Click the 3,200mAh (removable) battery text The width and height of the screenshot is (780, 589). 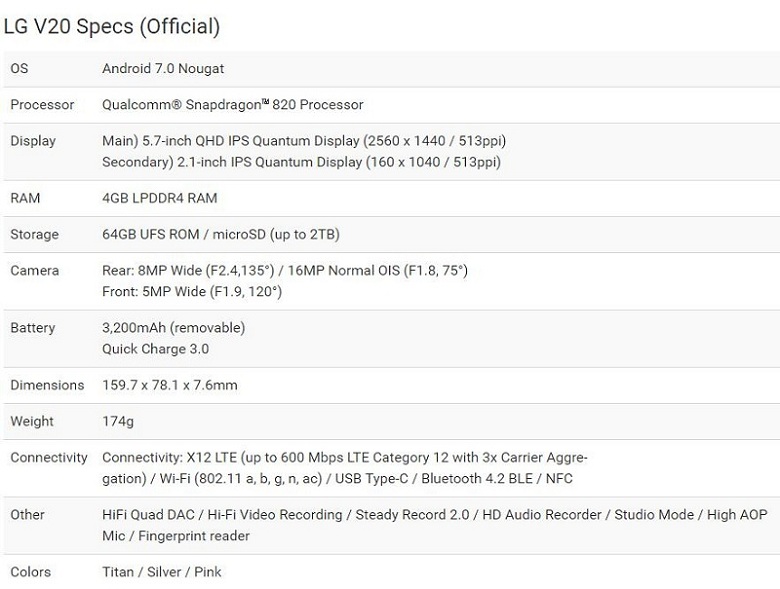click(174, 328)
